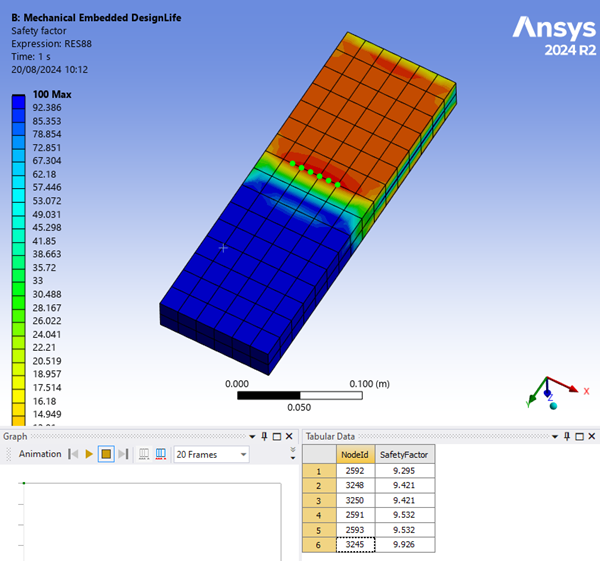Select table row header 5
The width and height of the screenshot is (600, 561).
(x=319, y=530)
